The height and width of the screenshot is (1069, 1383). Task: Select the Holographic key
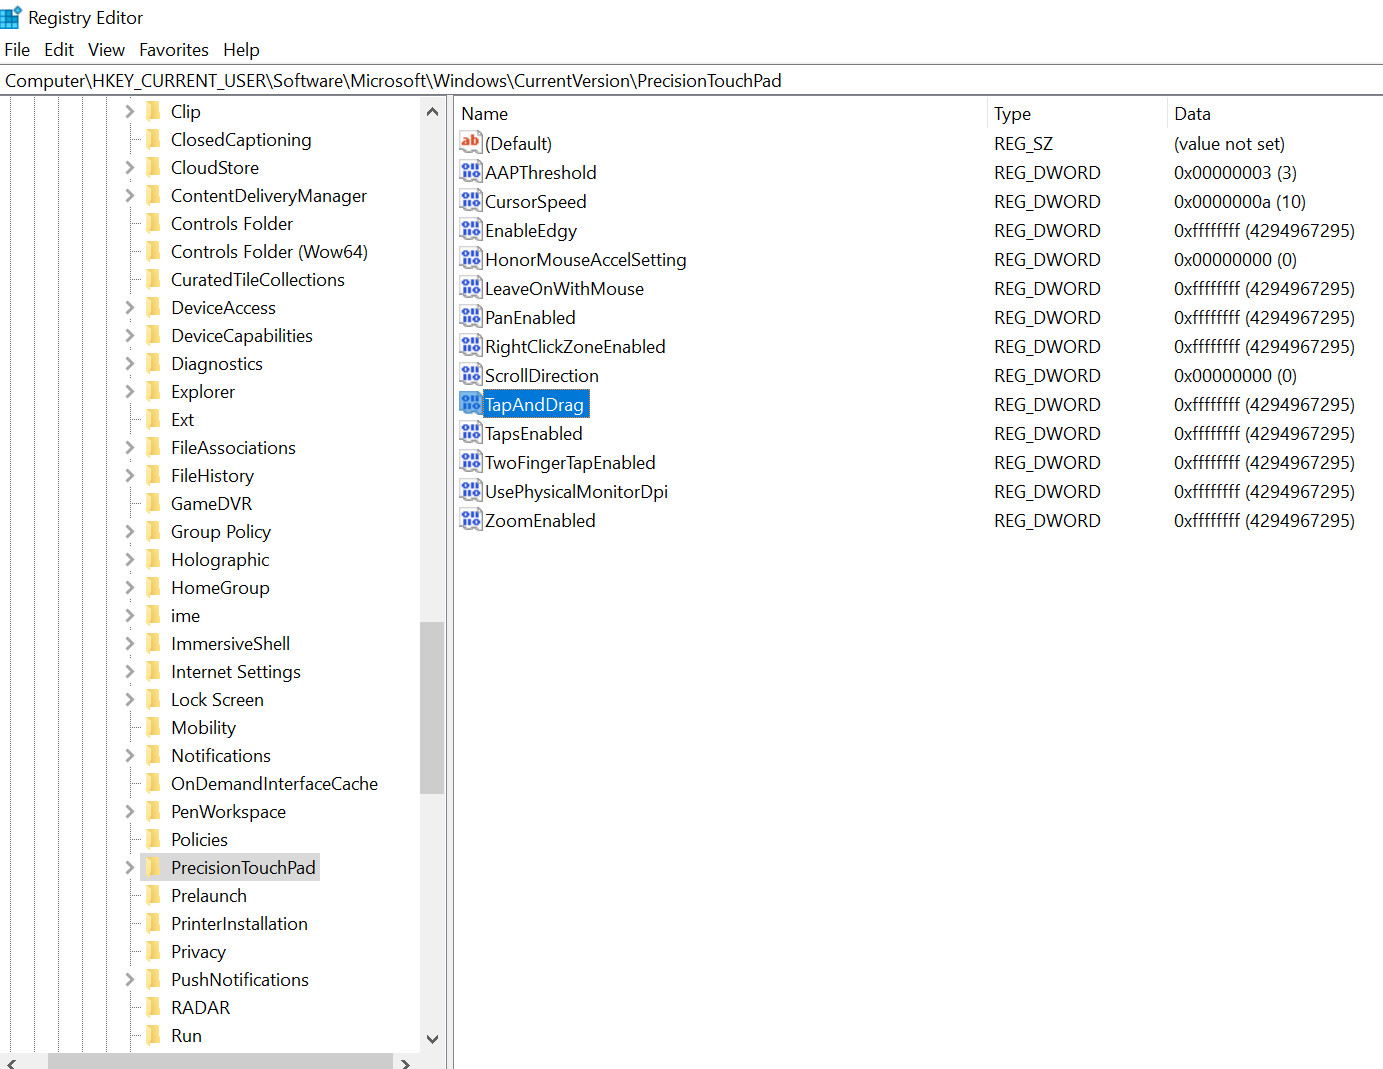tap(220, 559)
